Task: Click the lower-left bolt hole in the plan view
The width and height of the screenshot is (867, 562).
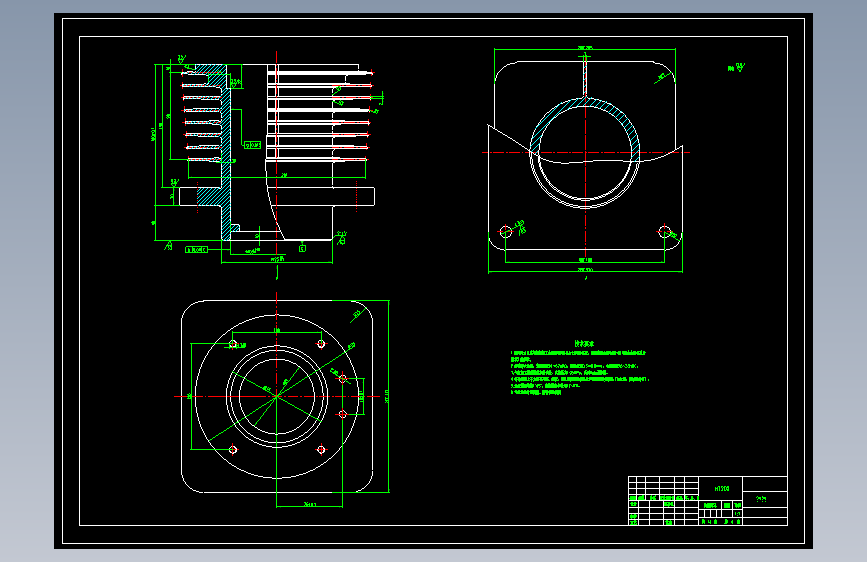Action: click(233, 449)
